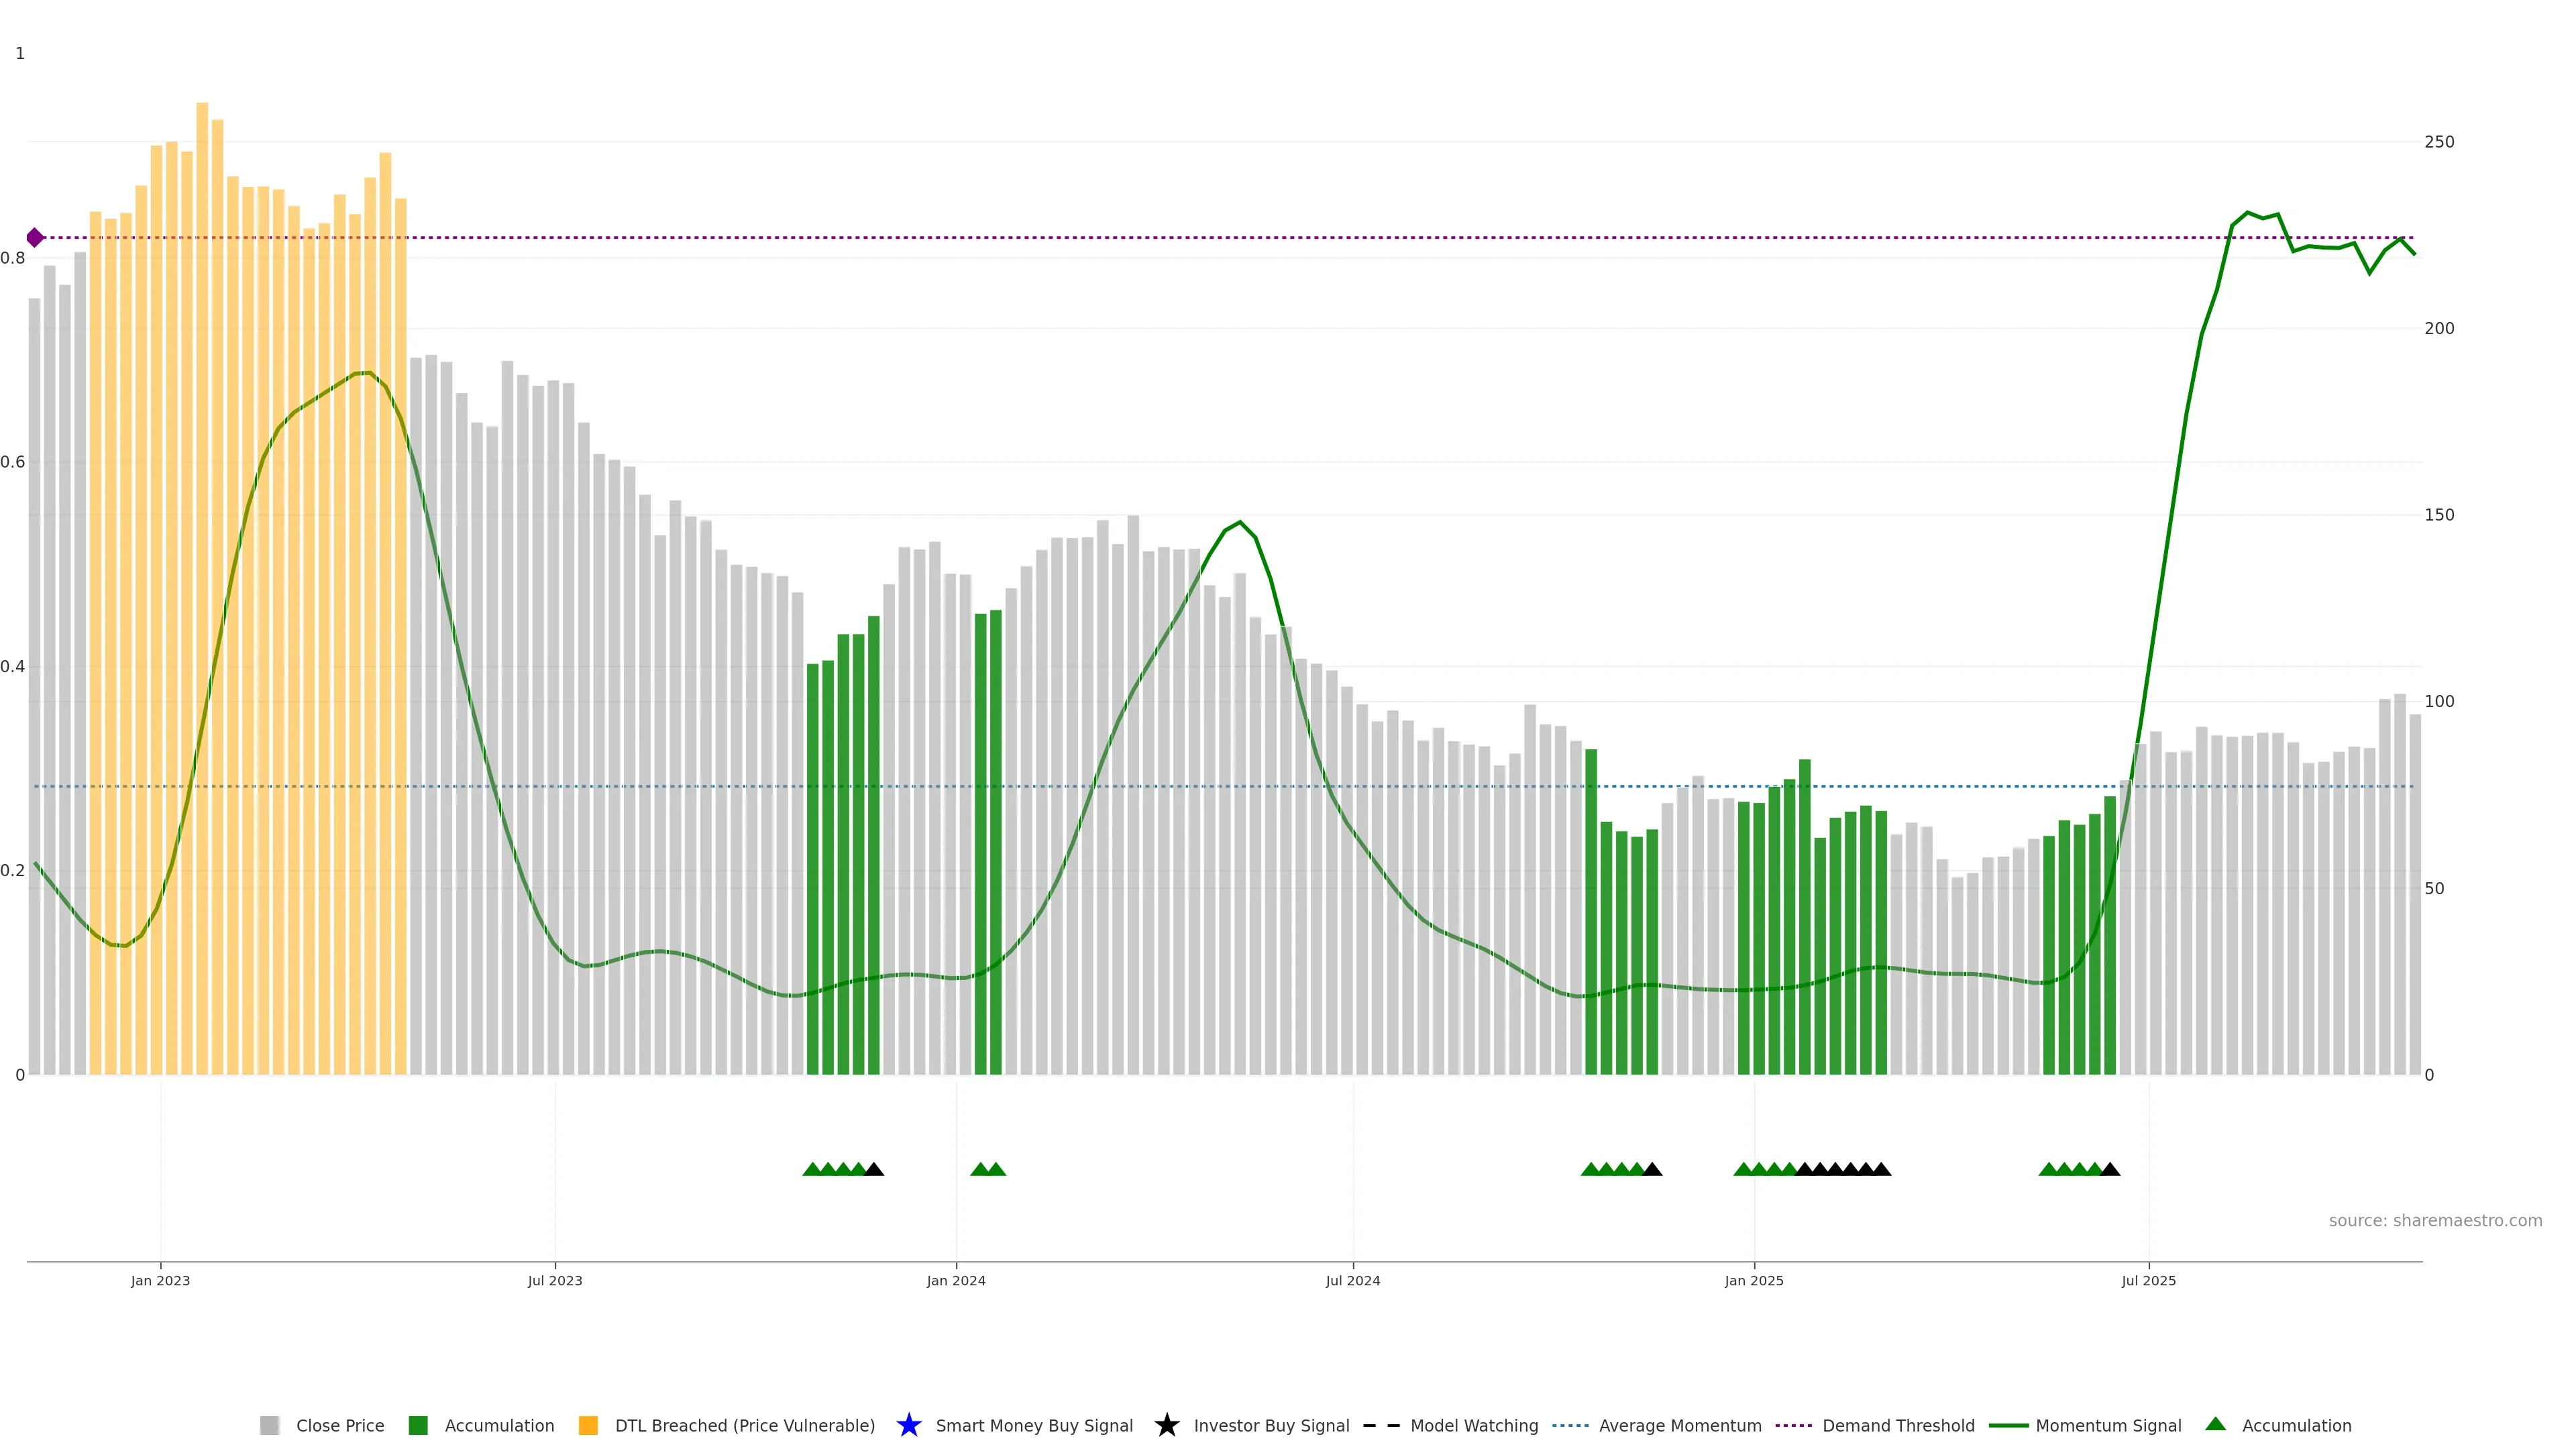Click the black Investor Buy Signal star
This screenshot has height=1449, width=2576.
(1166, 1425)
